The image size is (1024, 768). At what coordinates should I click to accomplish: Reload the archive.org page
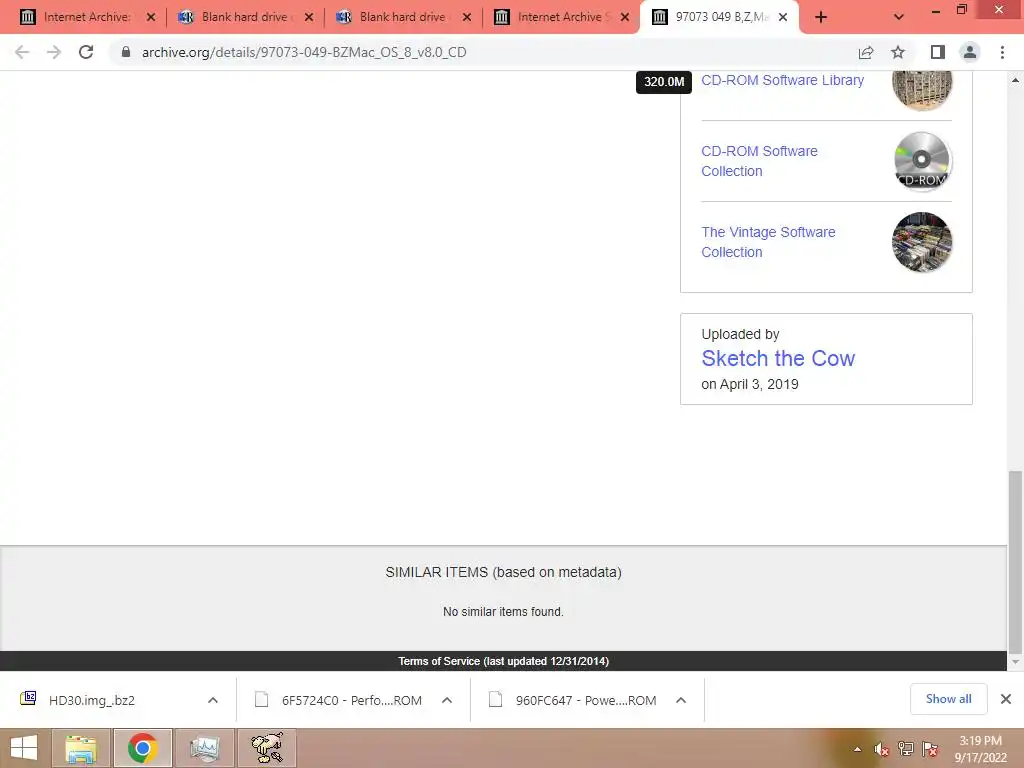[86, 52]
